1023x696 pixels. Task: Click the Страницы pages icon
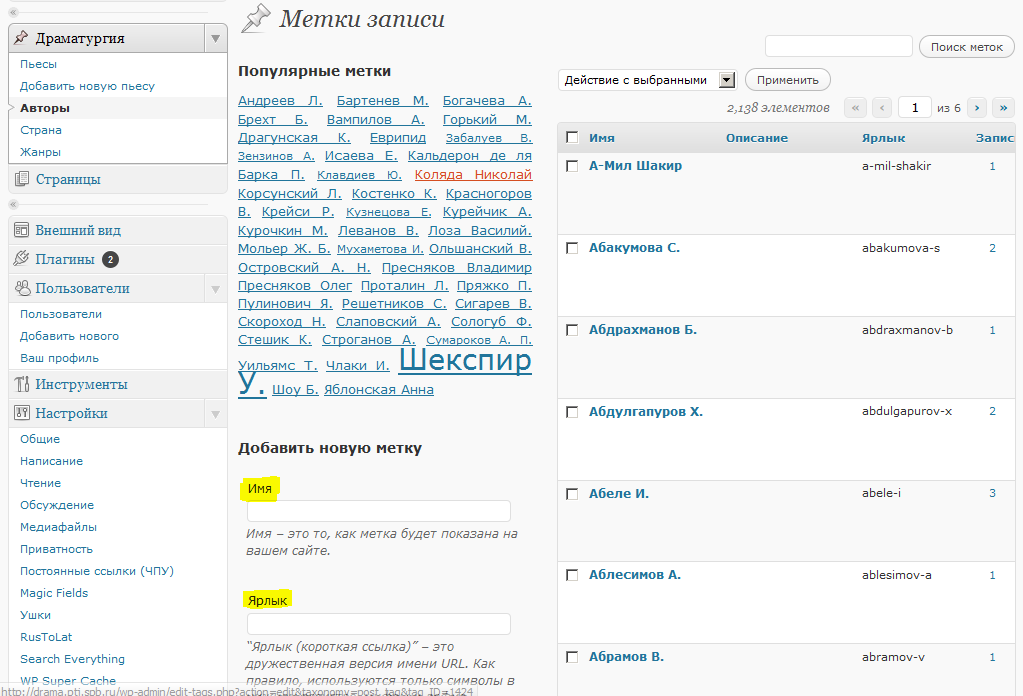(21, 180)
